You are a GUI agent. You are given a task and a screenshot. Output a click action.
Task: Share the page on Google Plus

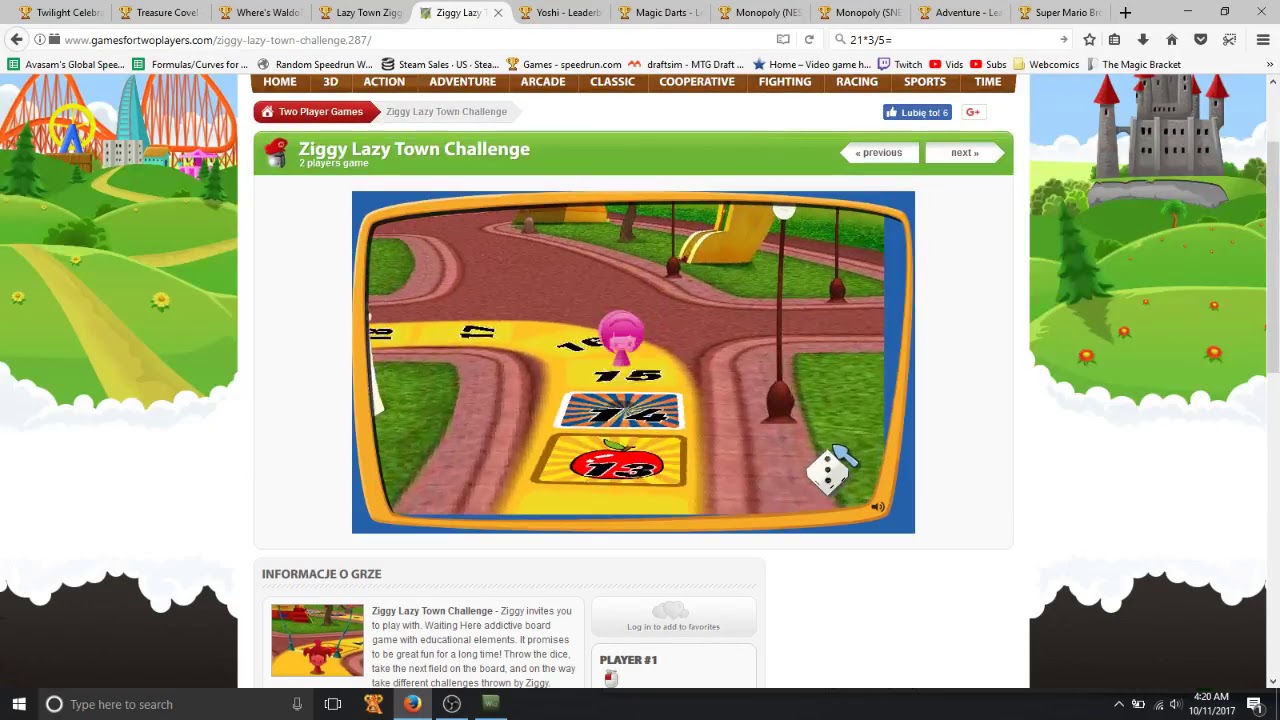click(x=973, y=112)
